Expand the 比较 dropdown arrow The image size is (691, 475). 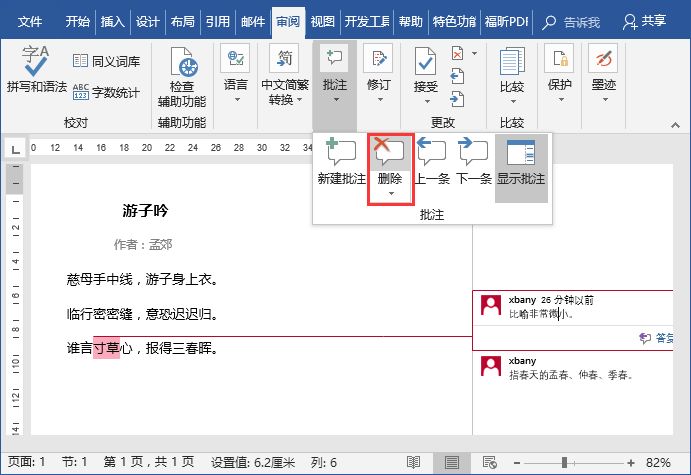(x=513, y=102)
